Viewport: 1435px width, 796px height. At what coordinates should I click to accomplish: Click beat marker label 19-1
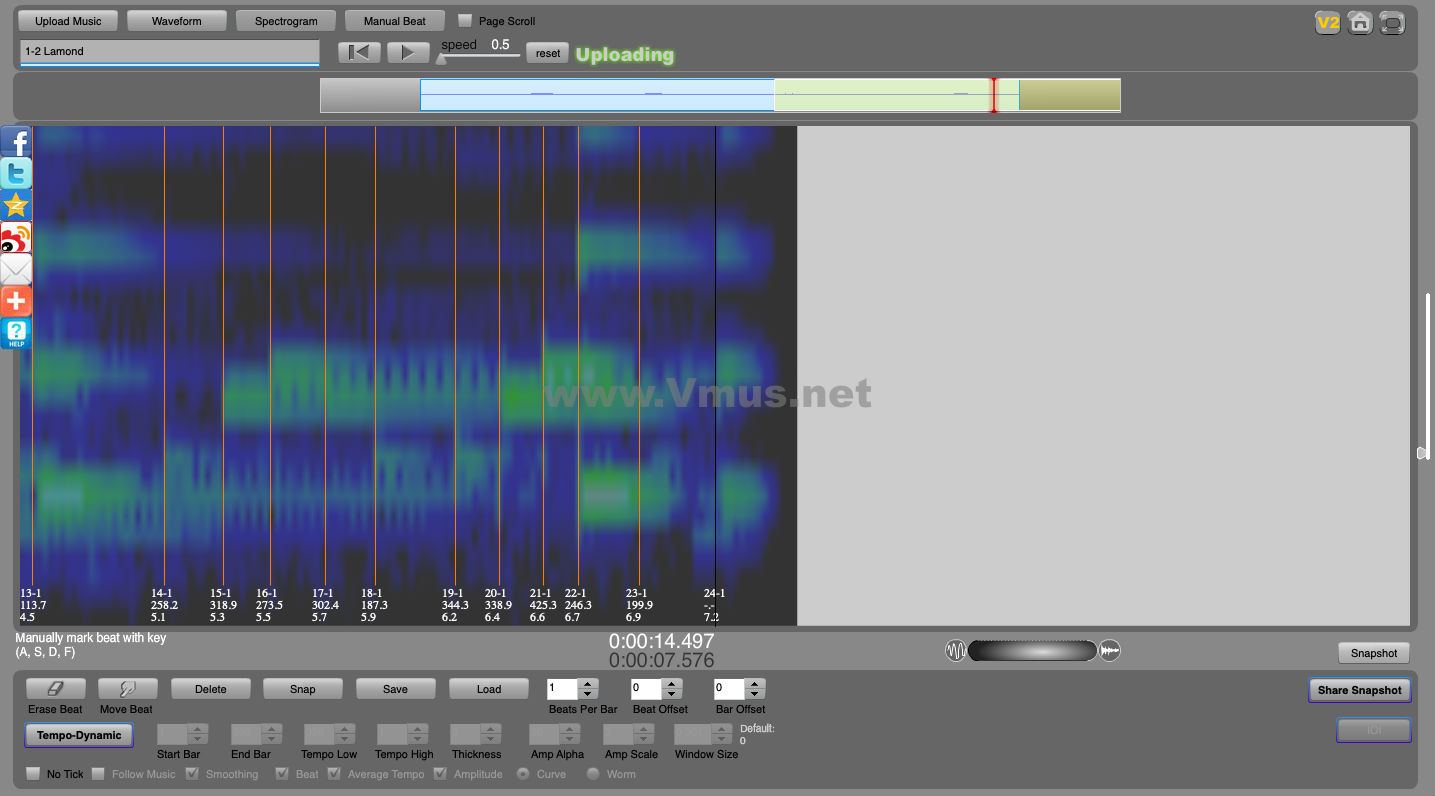point(452,593)
